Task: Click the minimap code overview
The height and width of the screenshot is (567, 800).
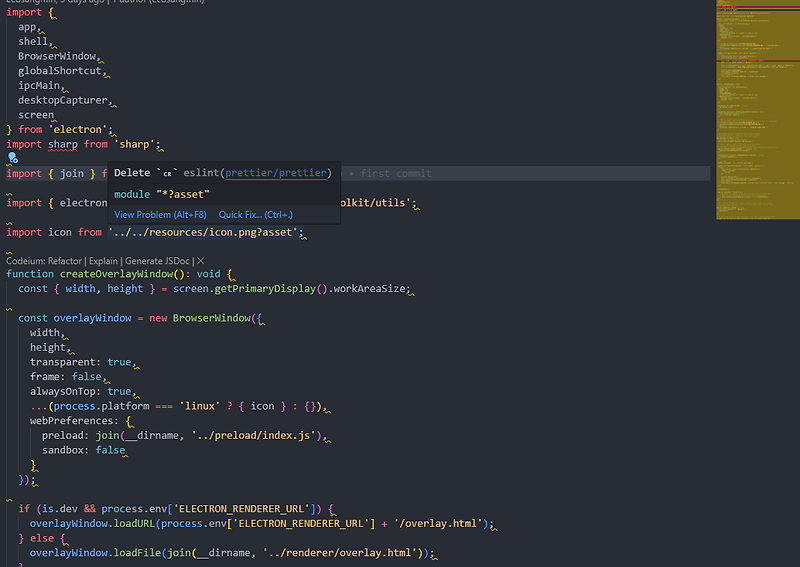Action: point(758,110)
